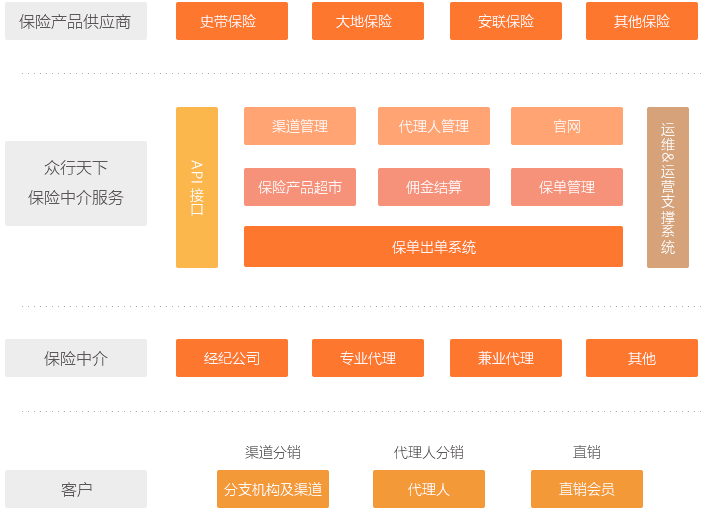Select the 运维&运营支撑系统 vertical bar
This screenshot has width=701, height=512.
(667, 187)
